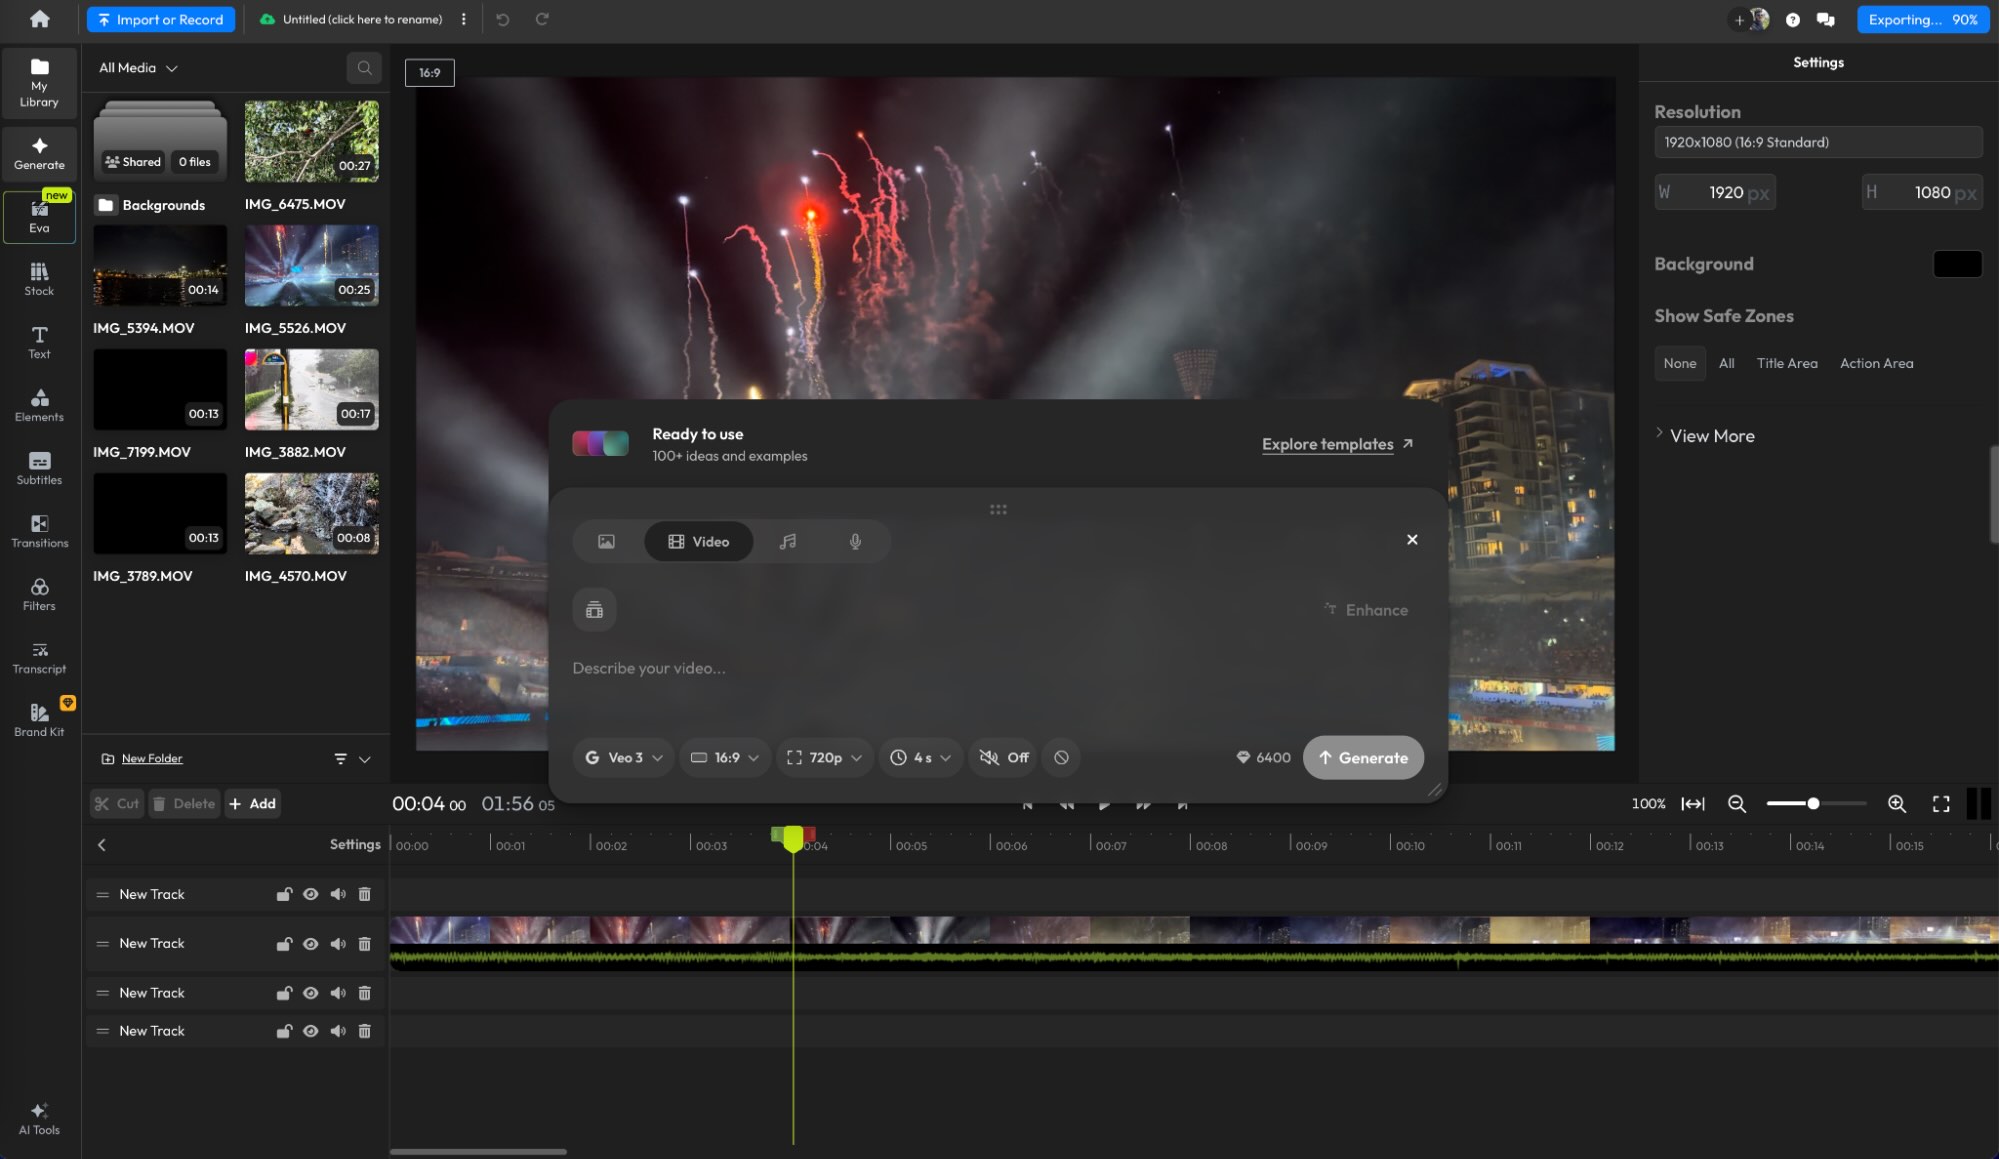Click the home icon

coord(39,19)
